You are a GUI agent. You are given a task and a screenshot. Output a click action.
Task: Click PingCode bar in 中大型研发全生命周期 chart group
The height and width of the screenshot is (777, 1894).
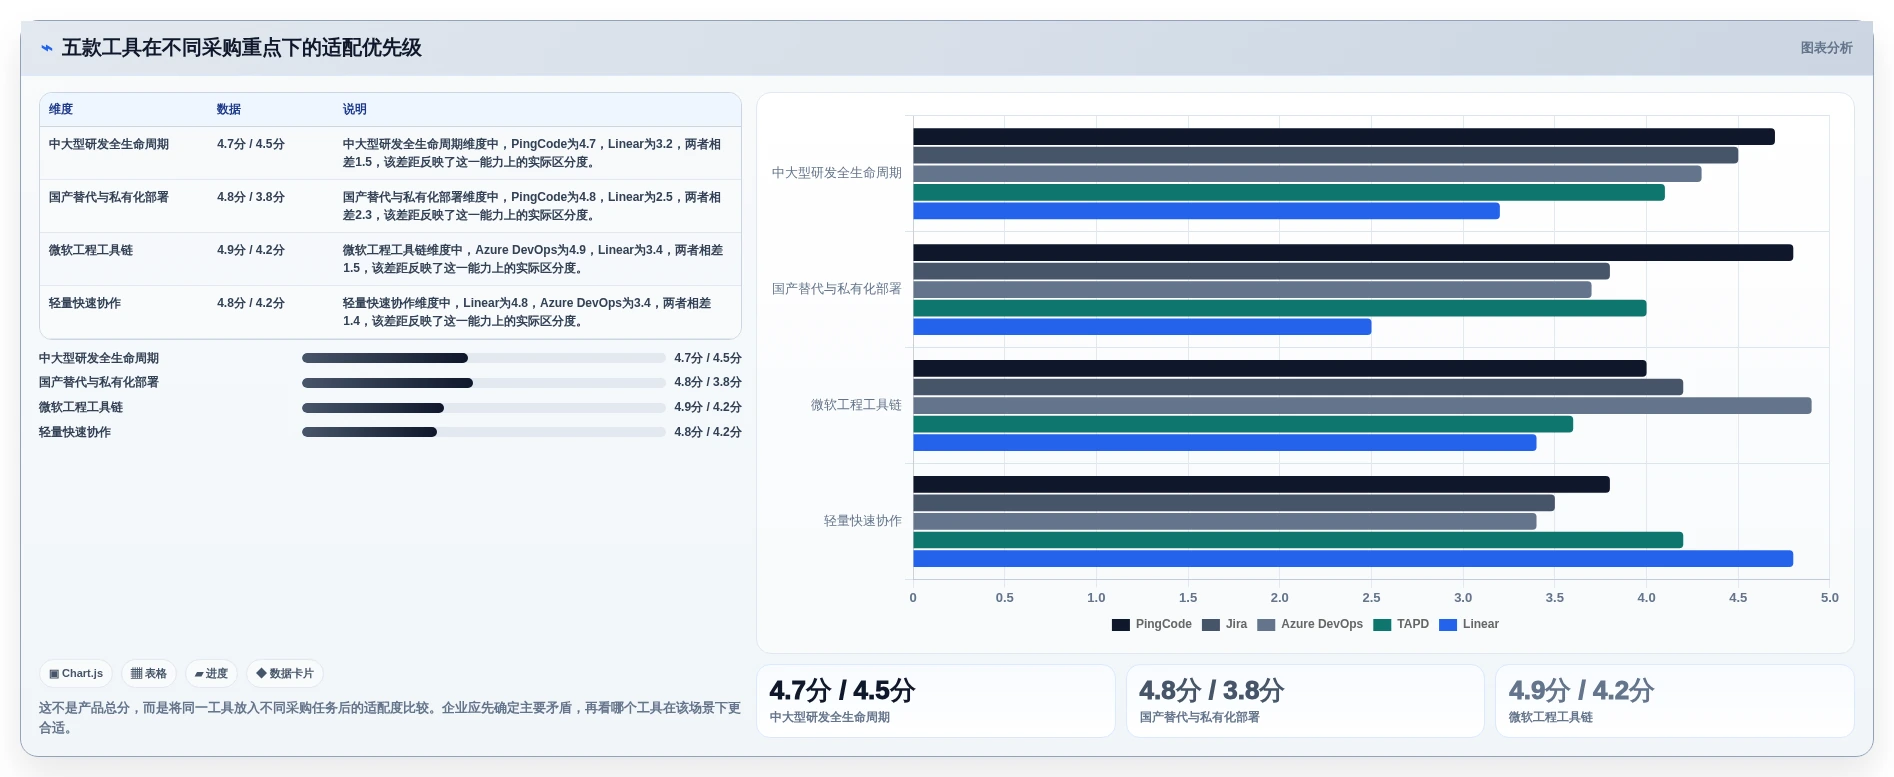click(x=1343, y=137)
